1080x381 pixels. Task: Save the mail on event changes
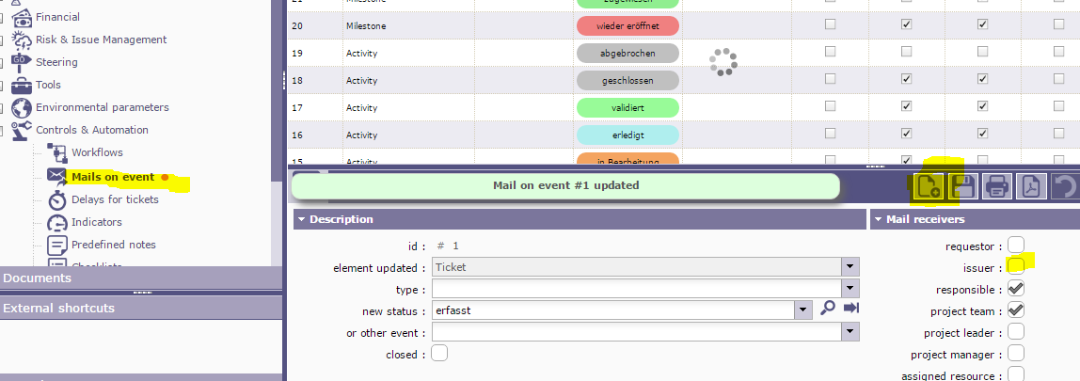pos(962,186)
